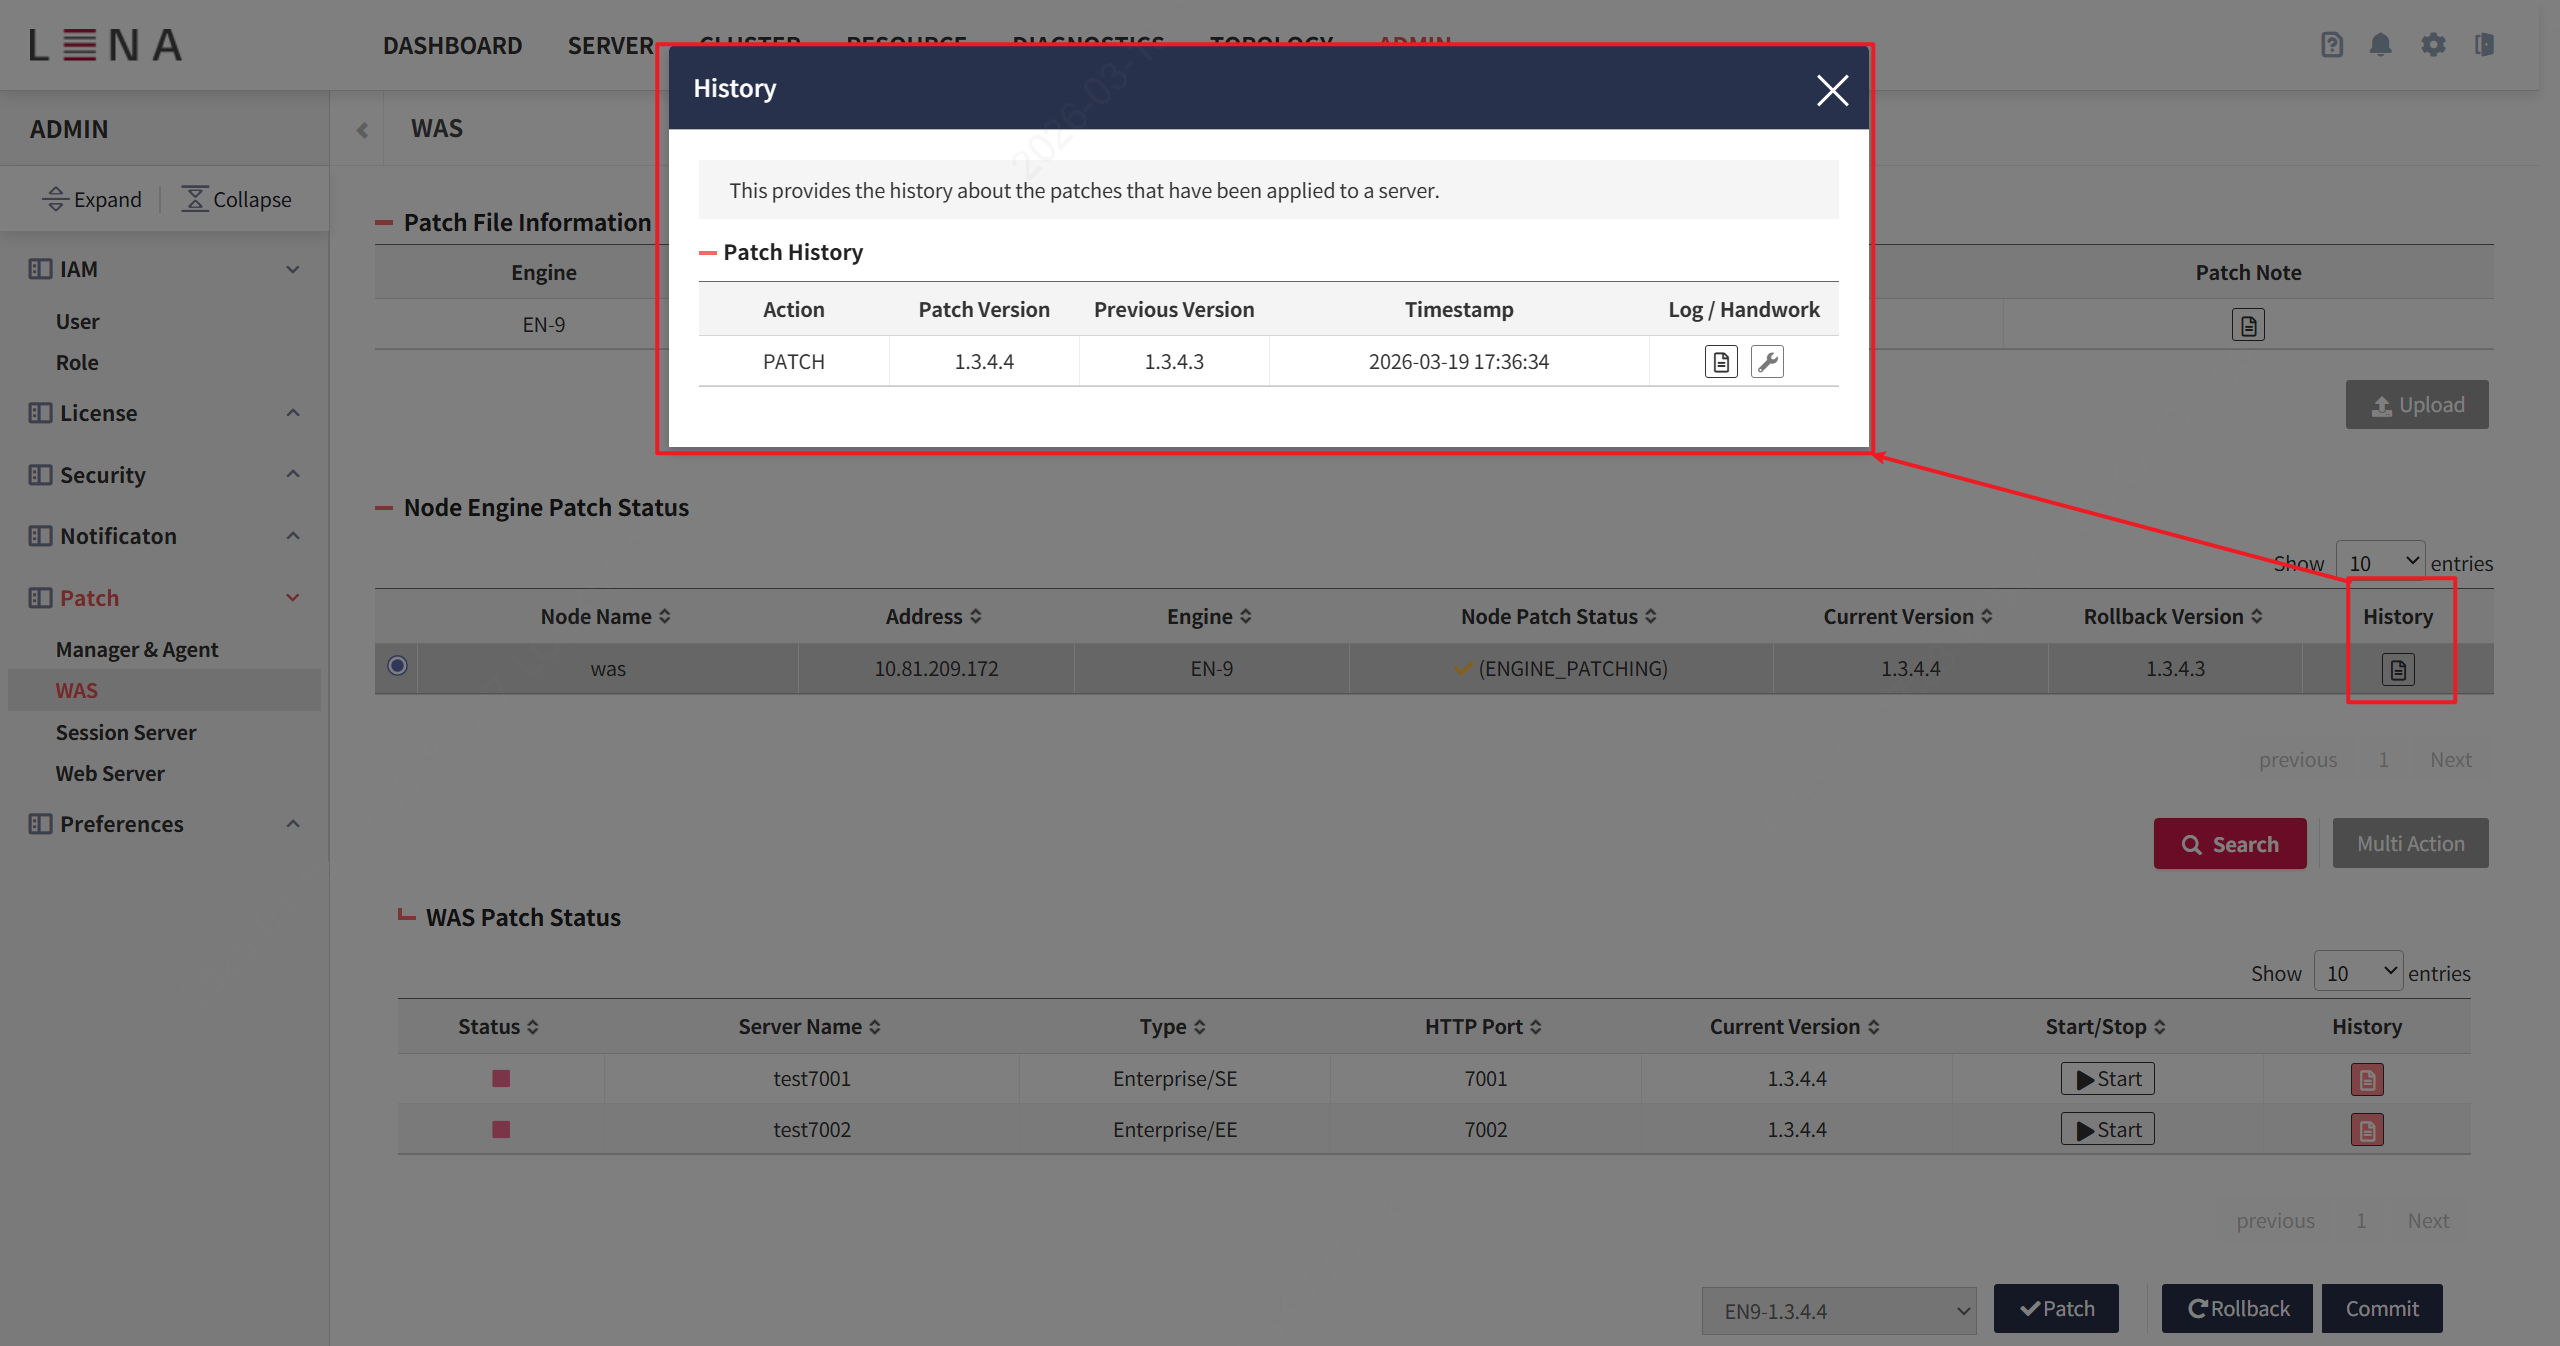Sort the node table by Engine column

(x=1209, y=617)
